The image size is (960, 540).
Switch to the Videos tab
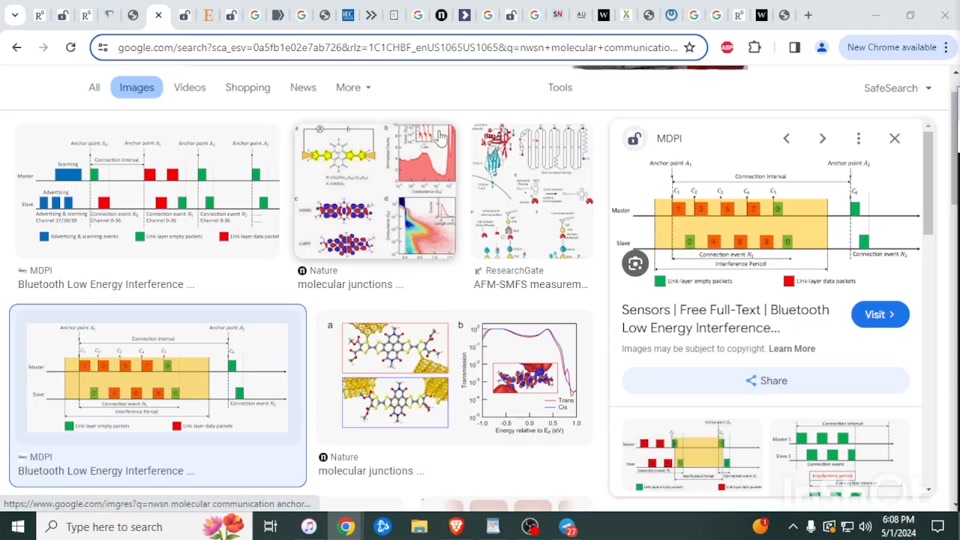(189, 88)
